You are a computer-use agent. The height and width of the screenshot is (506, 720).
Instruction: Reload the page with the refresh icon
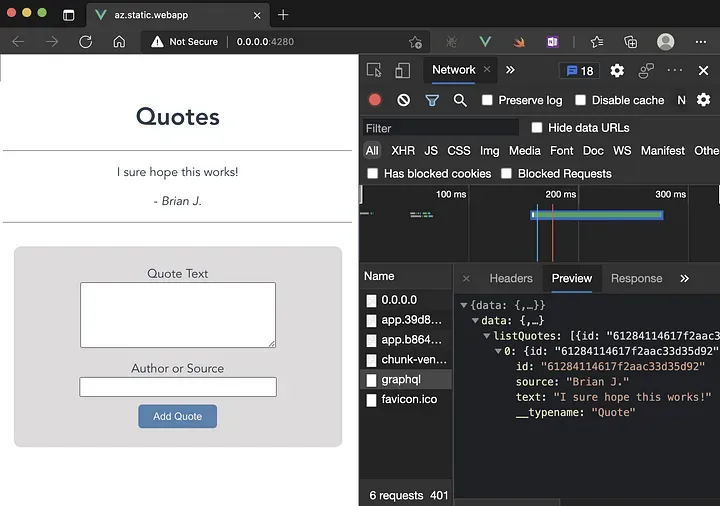point(85,42)
